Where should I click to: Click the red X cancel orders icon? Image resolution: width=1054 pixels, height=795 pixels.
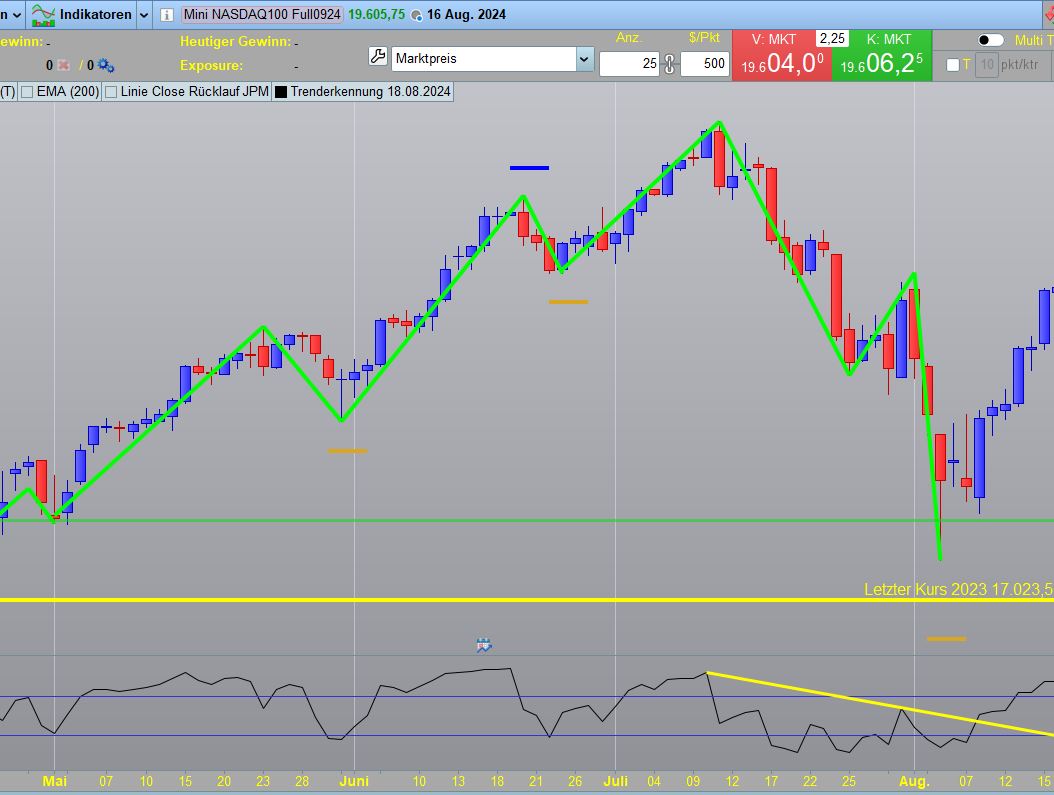pos(64,65)
